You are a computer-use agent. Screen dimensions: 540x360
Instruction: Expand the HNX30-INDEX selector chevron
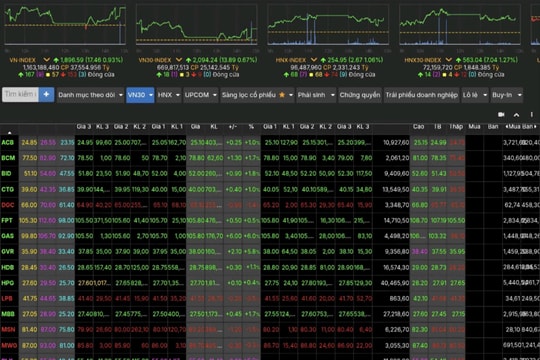(x=448, y=60)
